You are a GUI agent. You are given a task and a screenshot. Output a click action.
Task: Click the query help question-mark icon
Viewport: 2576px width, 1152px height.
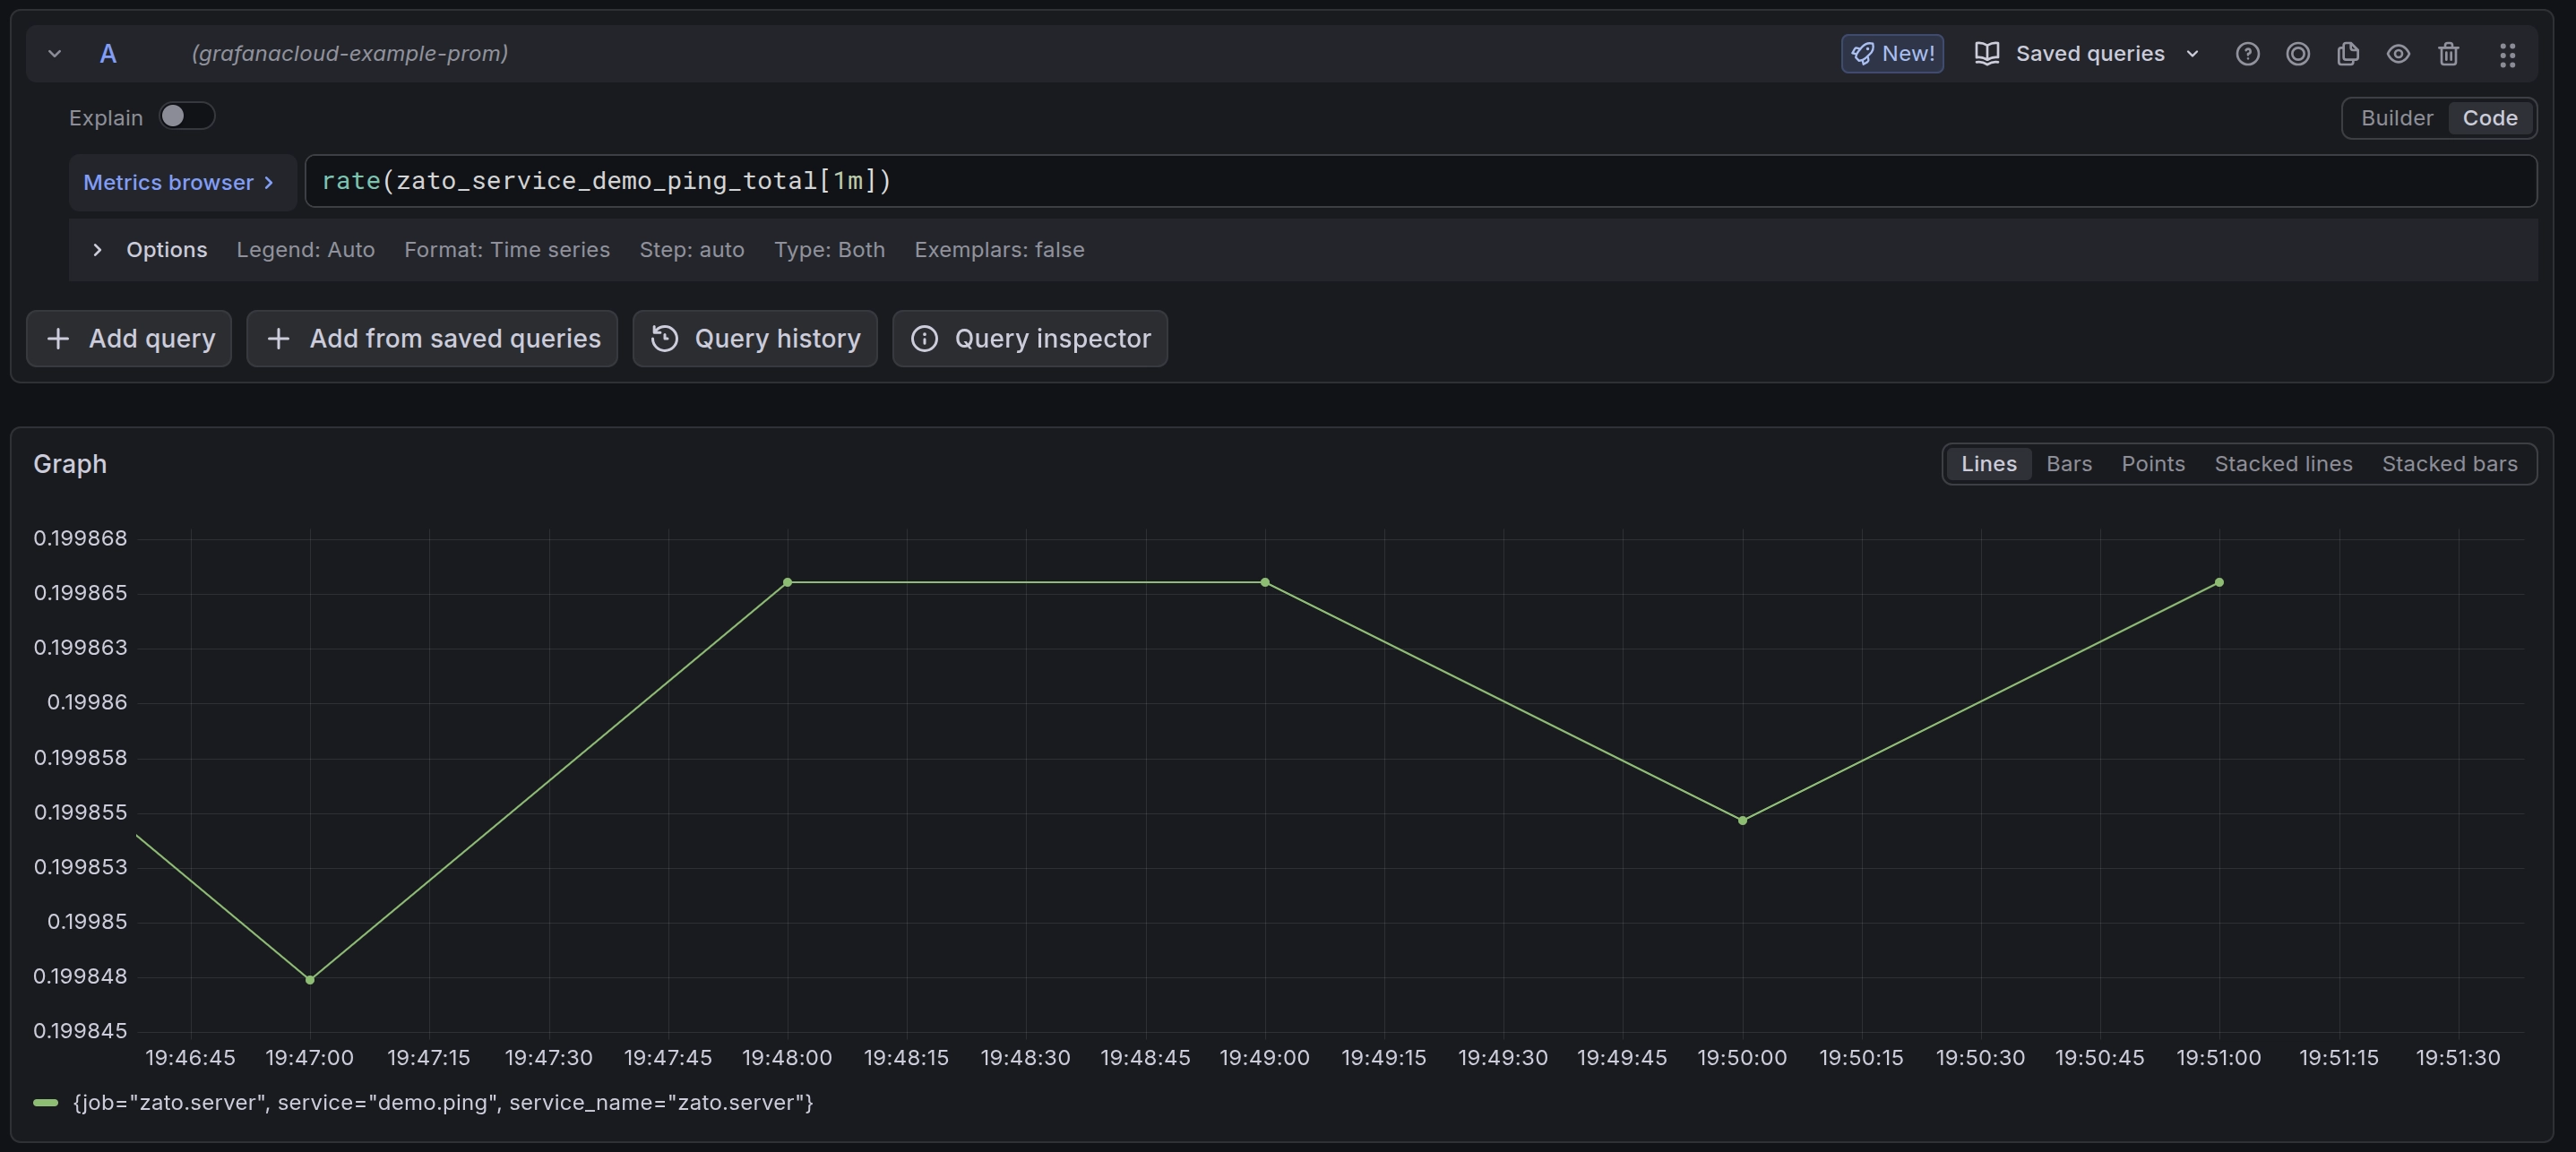(2247, 54)
